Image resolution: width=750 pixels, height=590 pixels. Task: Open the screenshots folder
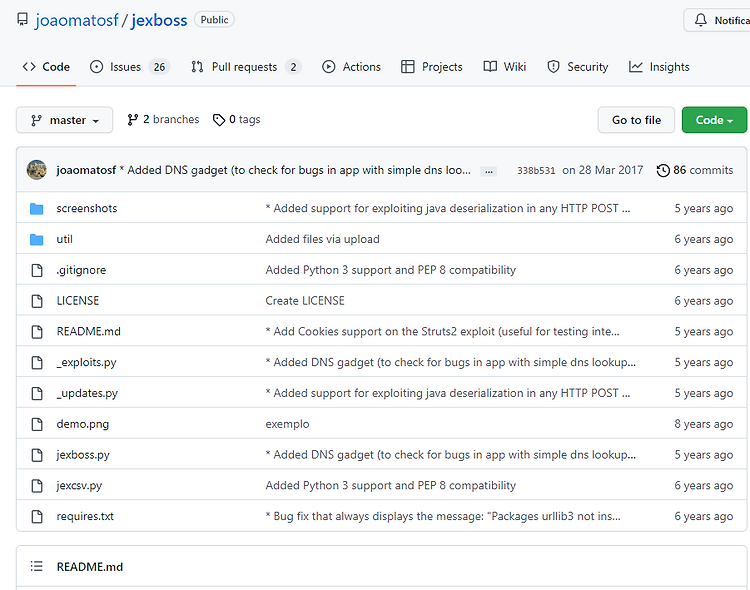[87, 209]
